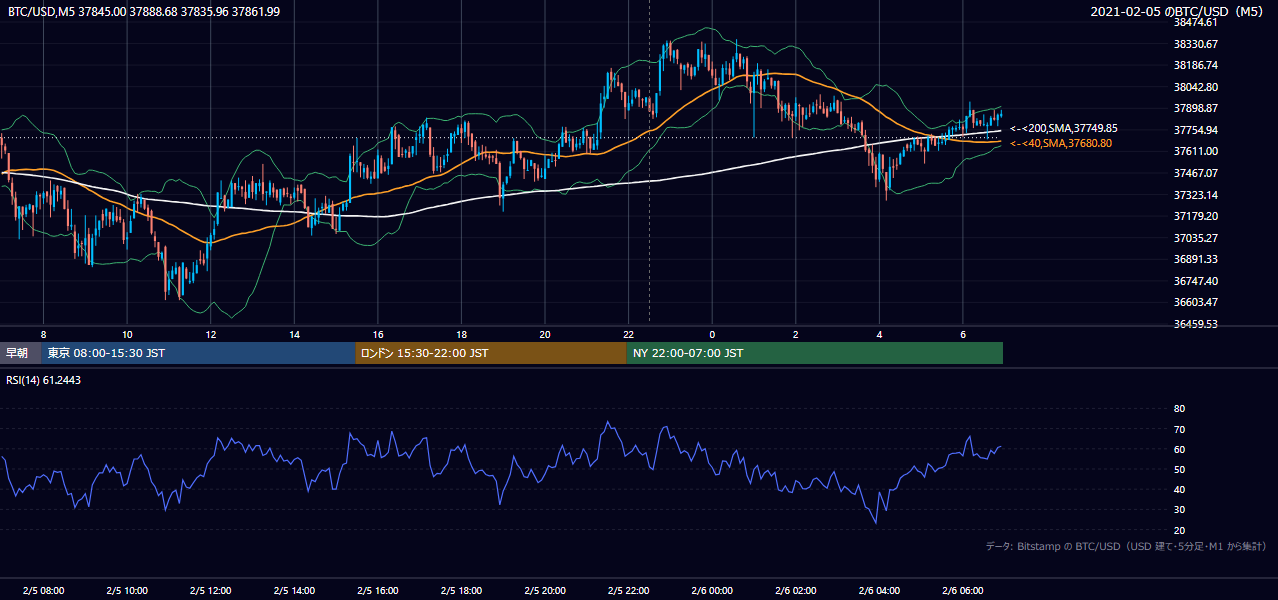This screenshot has width=1278, height=600.
Task: Select the ロンドン 15:30-22:00 JST session bar
Action: pos(491,353)
